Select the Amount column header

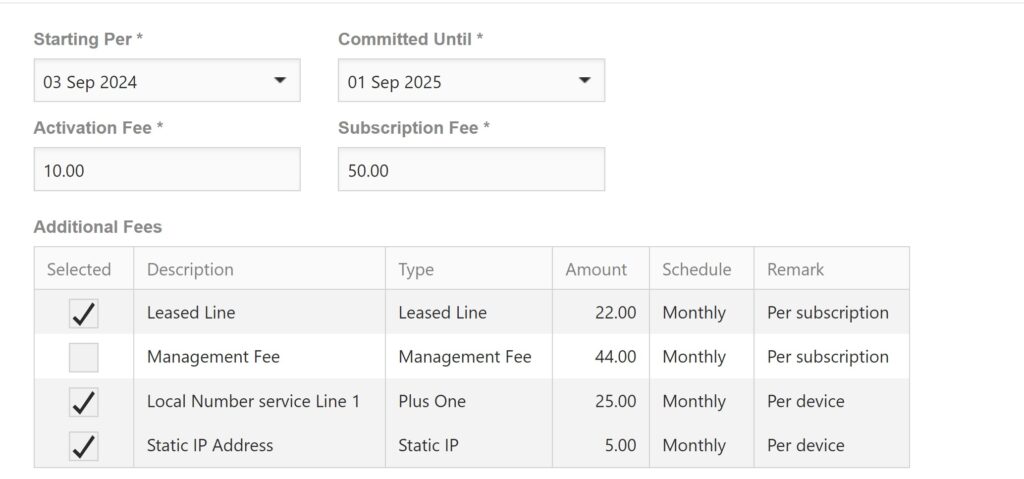pos(596,269)
